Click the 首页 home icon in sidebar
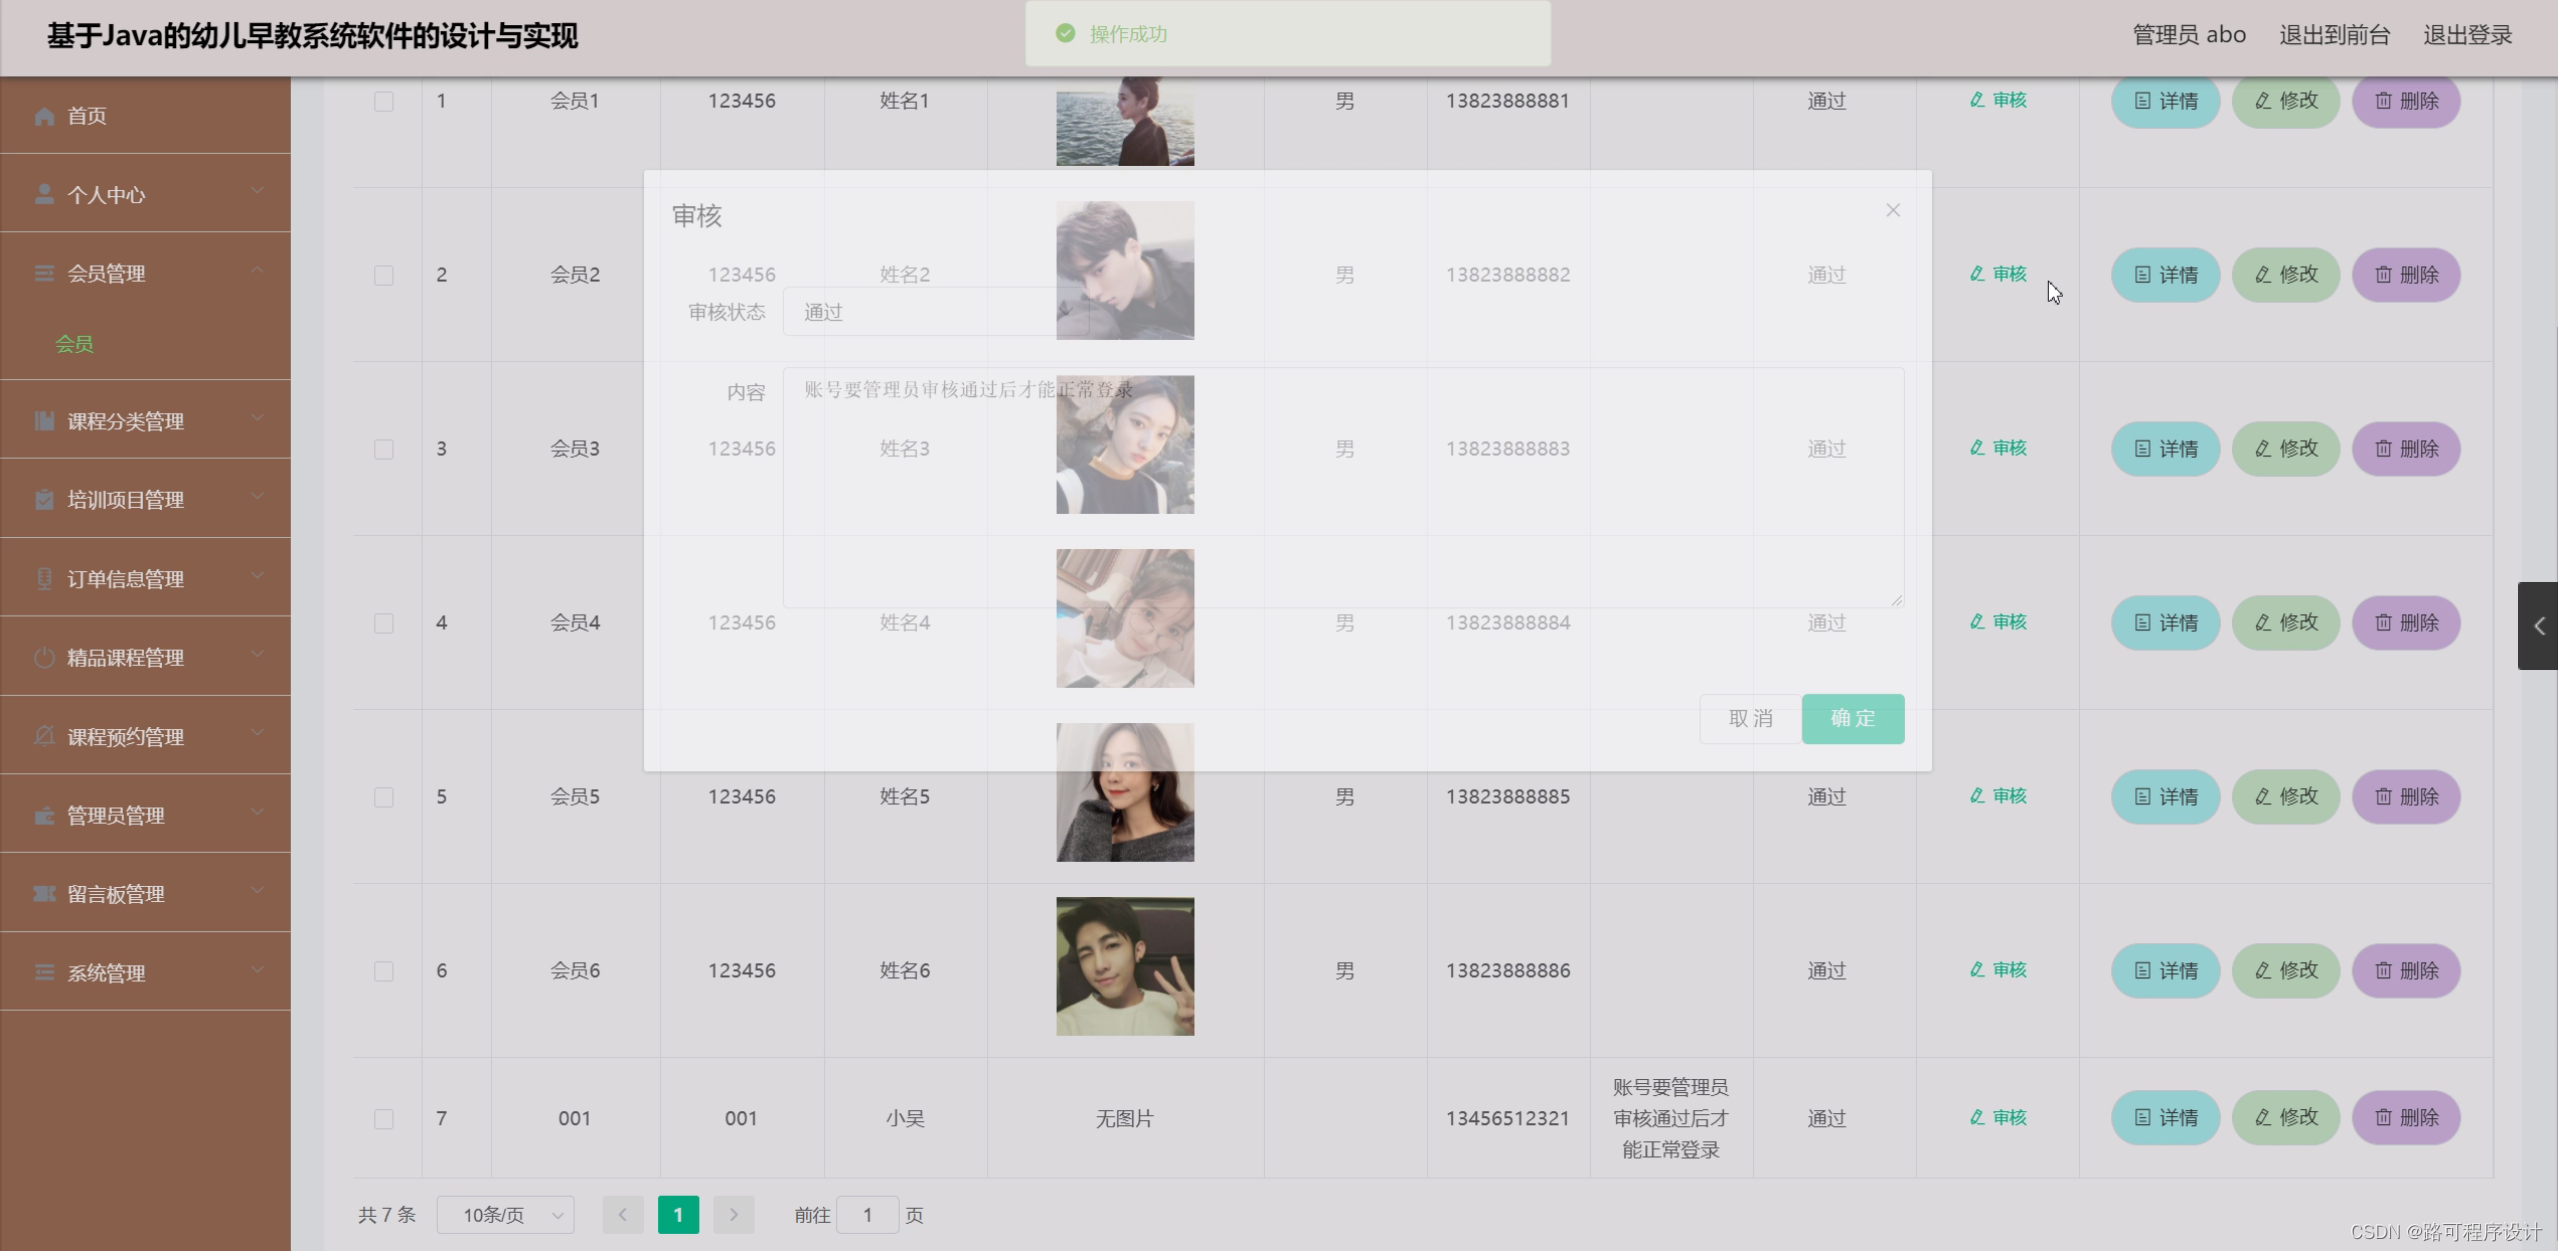 tap(44, 116)
